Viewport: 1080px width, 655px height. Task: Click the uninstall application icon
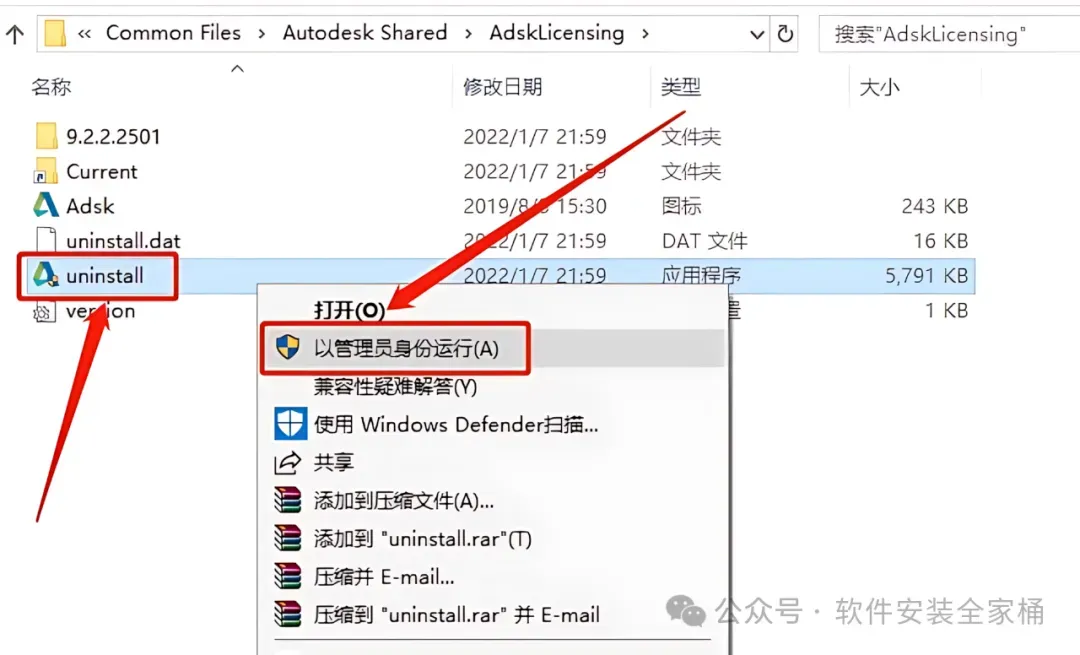pyautogui.click(x=45, y=275)
